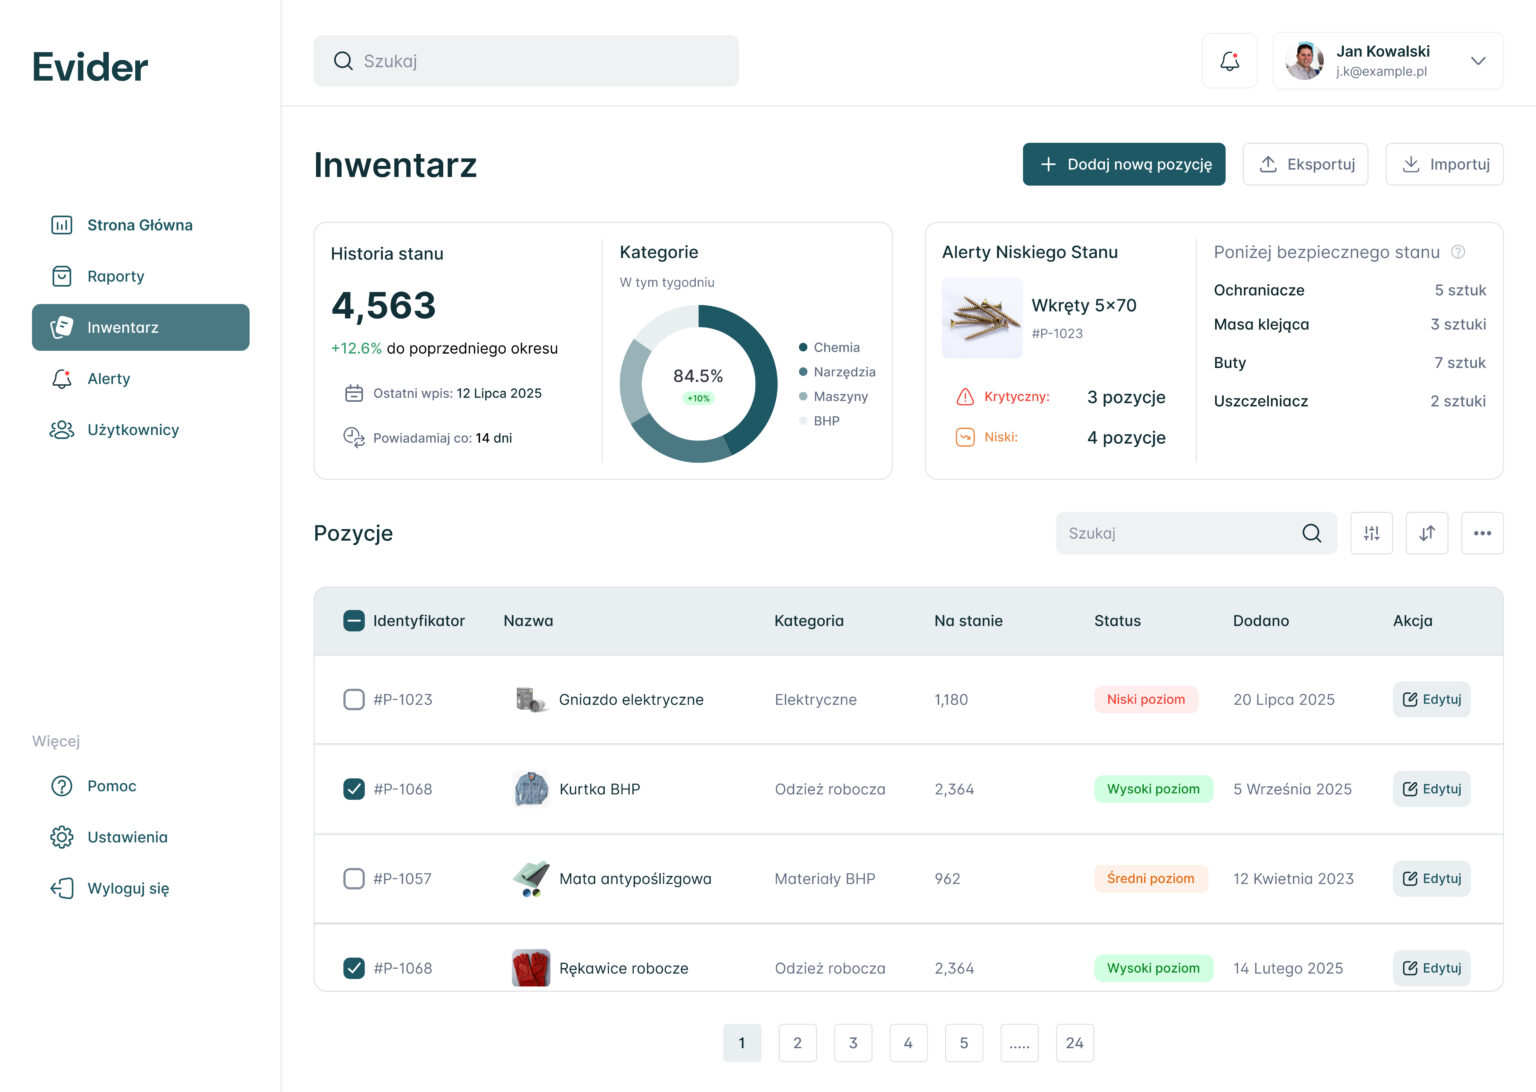Screen dimensions: 1536x1092
Task: Open Użytkownicy in the sidebar menu
Action: point(132,430)
